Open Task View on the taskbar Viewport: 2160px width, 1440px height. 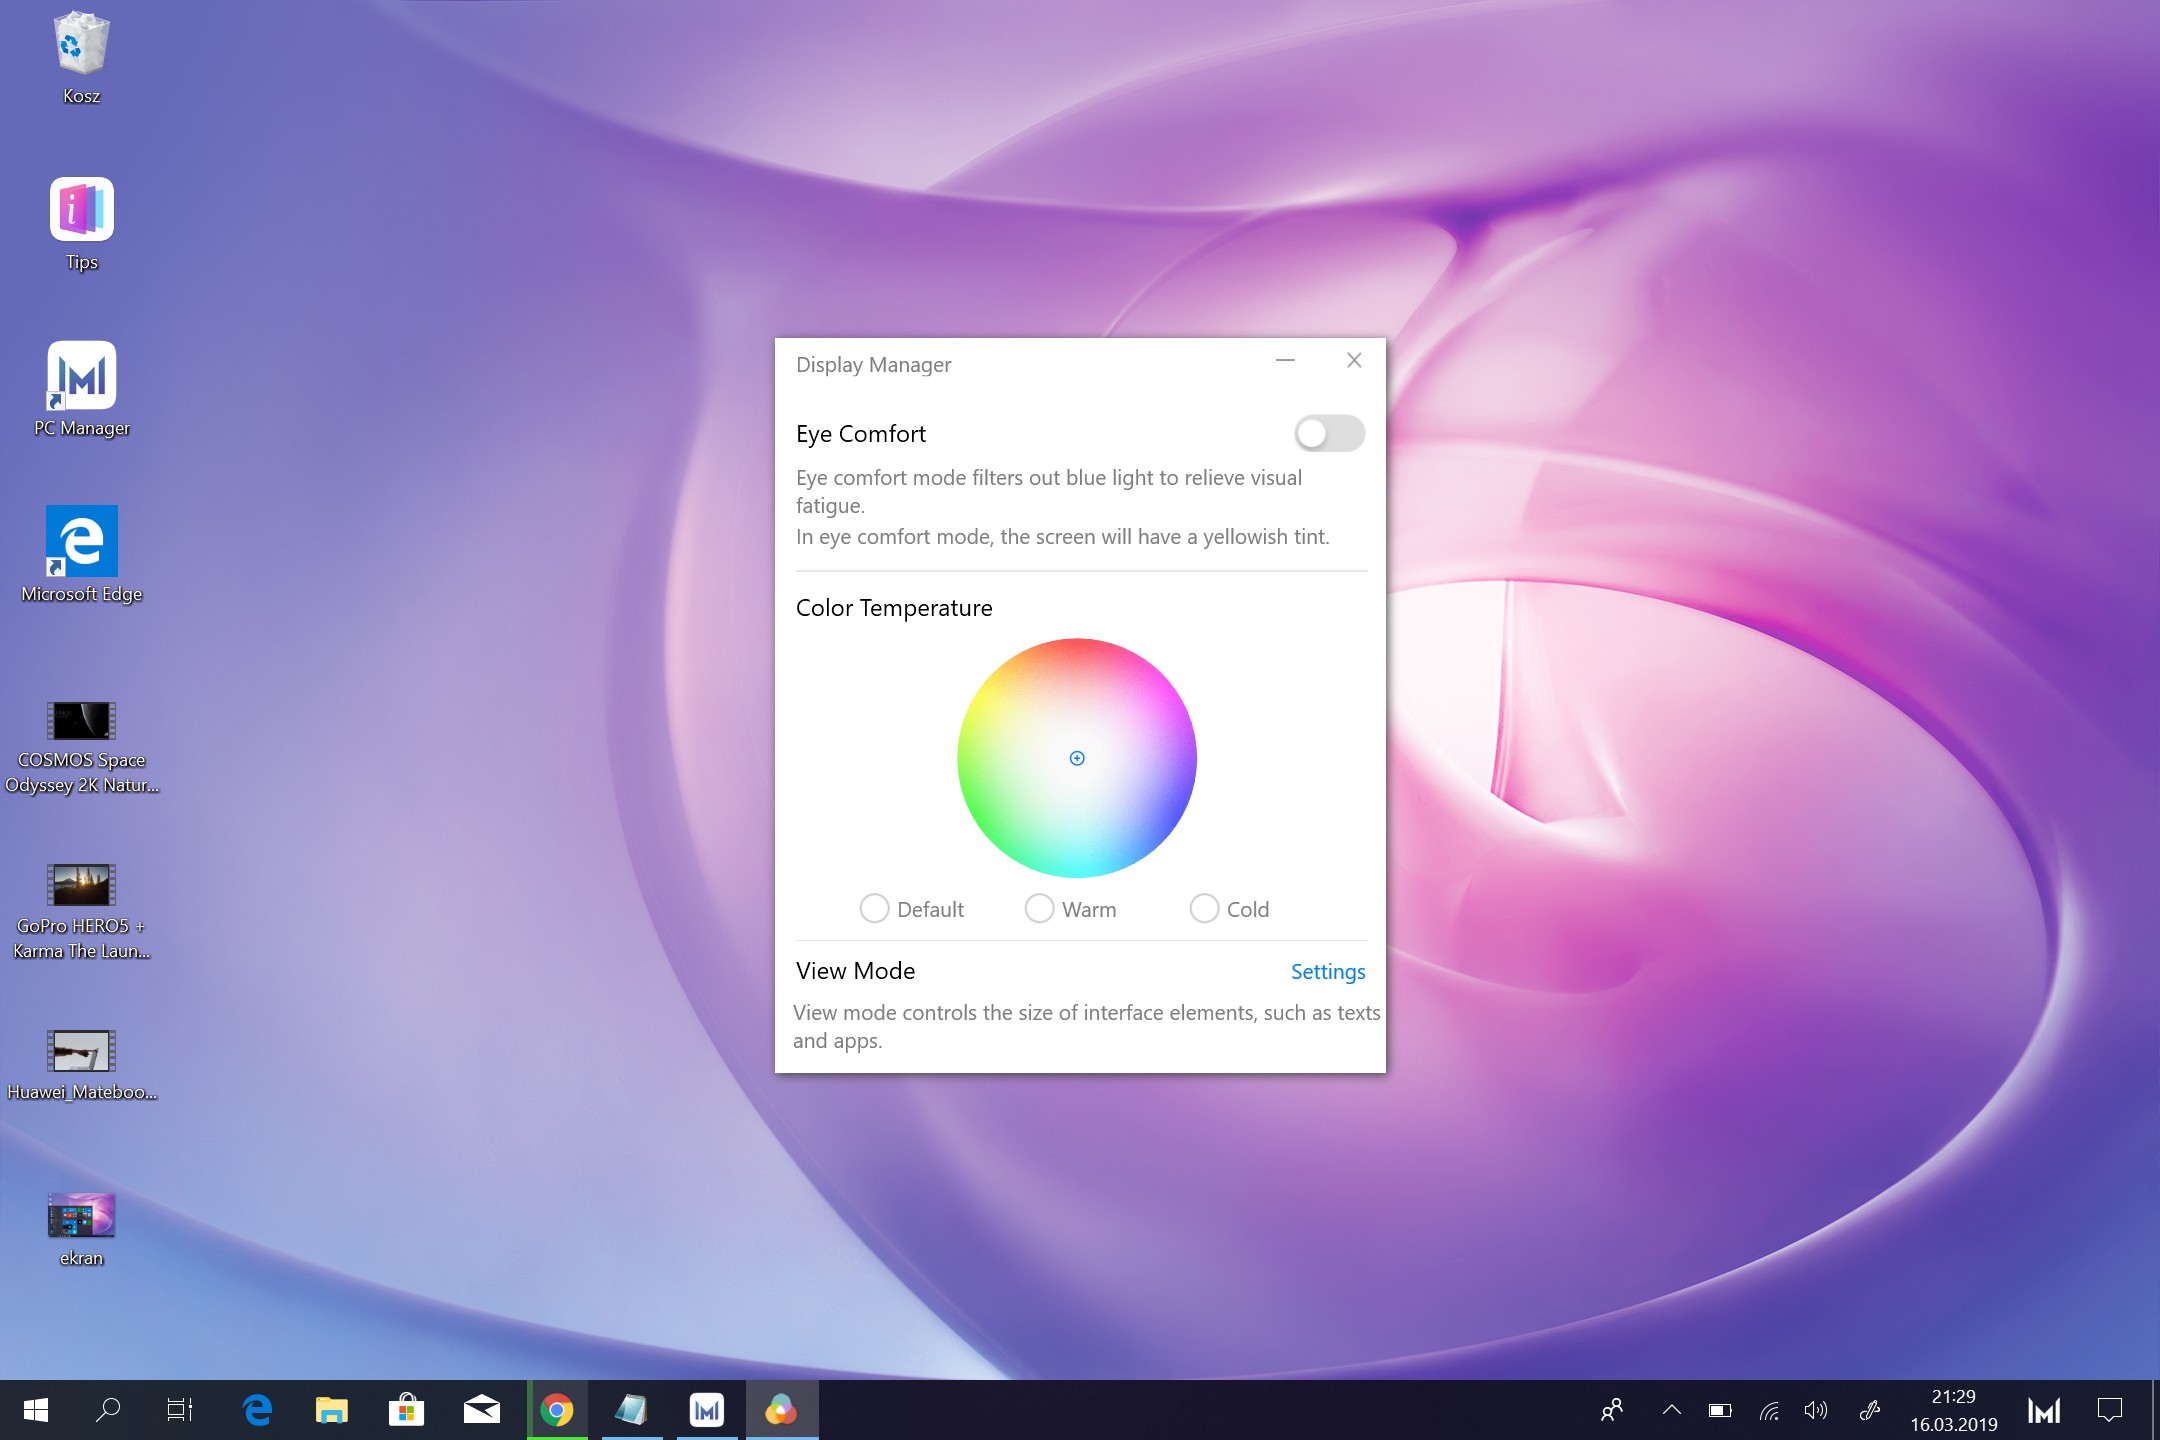(x=180, y=1410)
